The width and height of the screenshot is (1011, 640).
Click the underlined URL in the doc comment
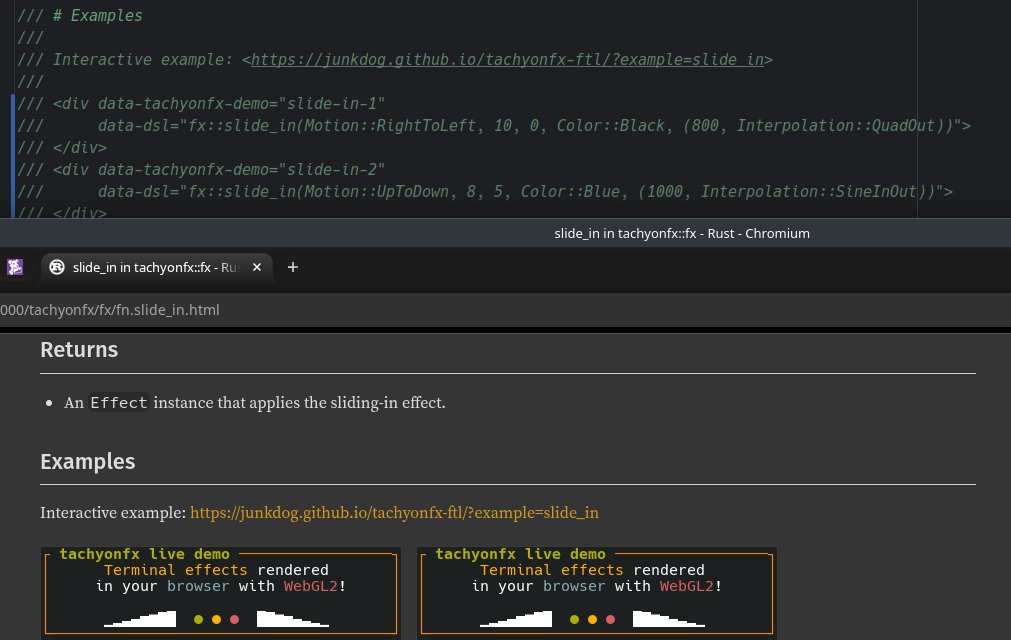507,59
